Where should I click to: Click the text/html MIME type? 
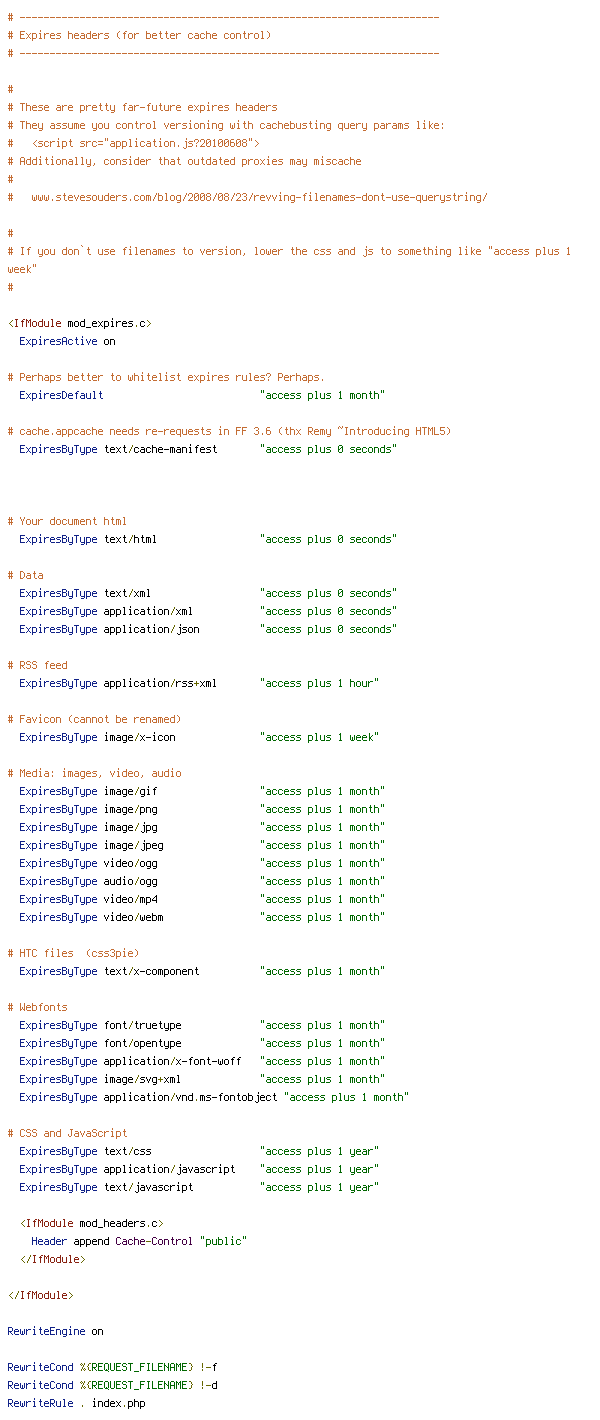pyautogui.click(x=131, y=539)
